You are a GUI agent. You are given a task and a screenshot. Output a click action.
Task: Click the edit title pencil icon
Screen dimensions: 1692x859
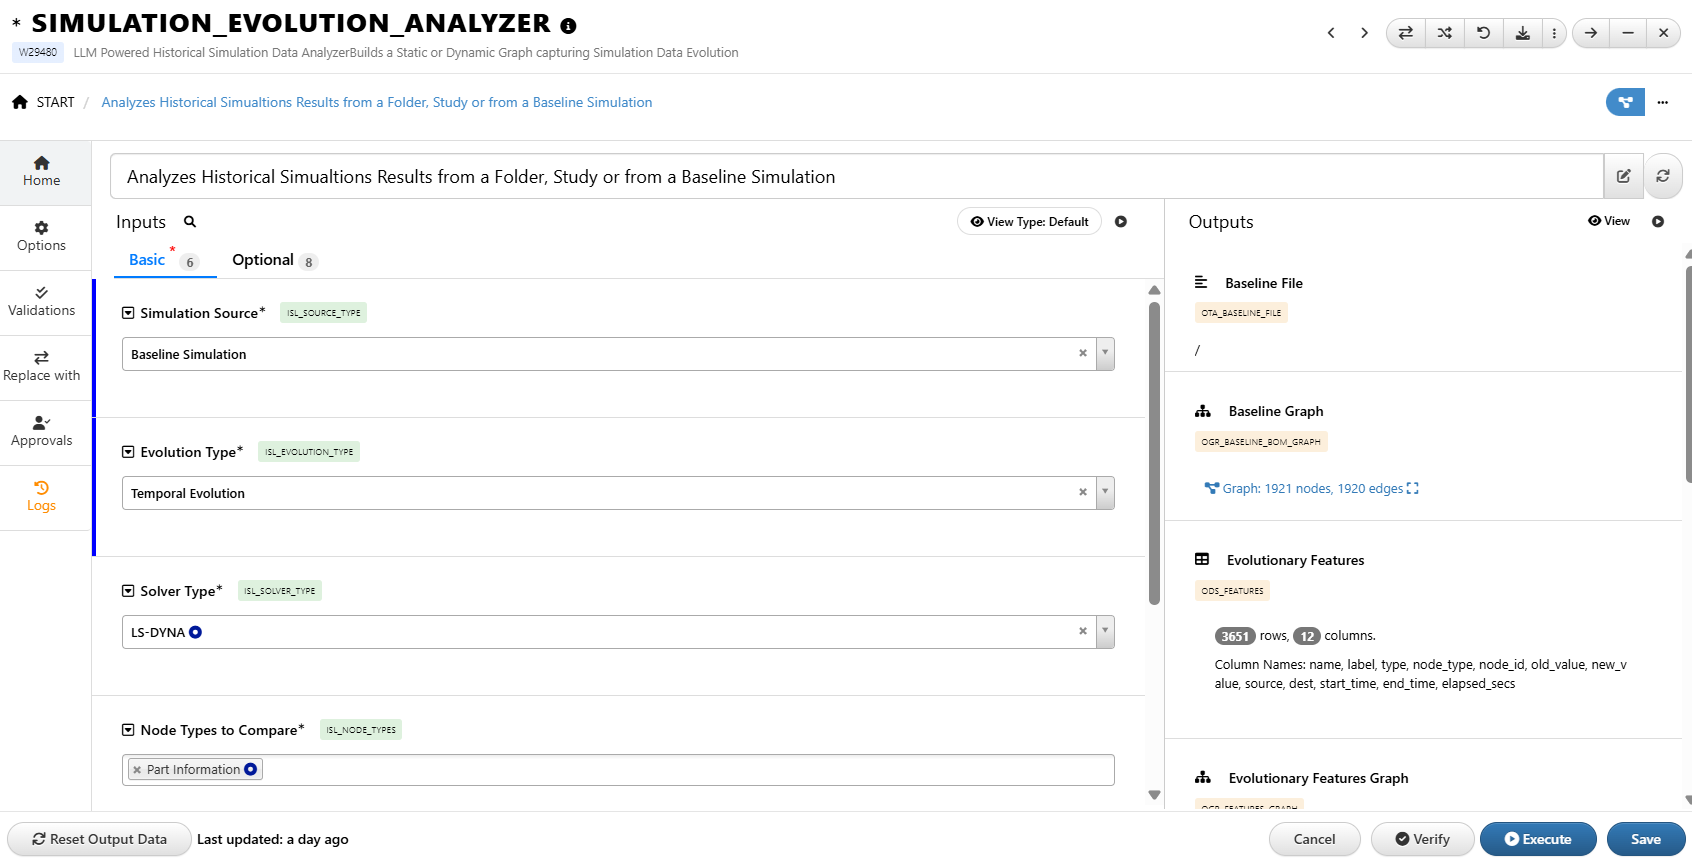1623,176
